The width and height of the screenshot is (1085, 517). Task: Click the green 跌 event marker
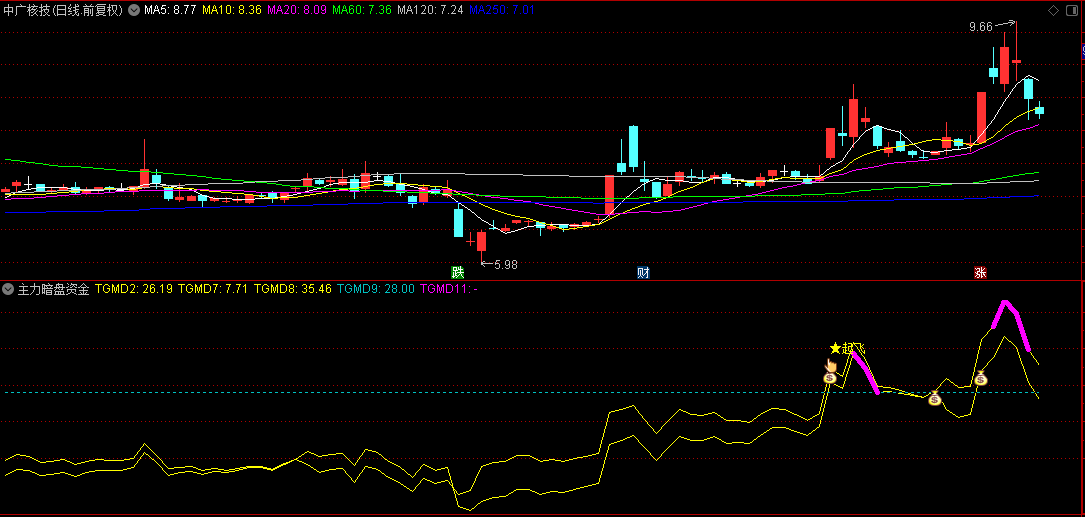click(x=457, y=272)
